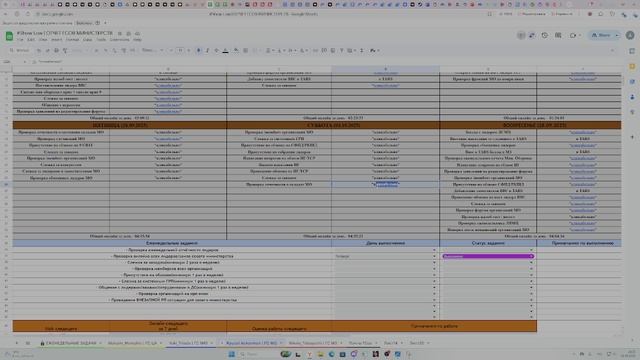Collapse the toolbar with the chevron

point(612,51)
